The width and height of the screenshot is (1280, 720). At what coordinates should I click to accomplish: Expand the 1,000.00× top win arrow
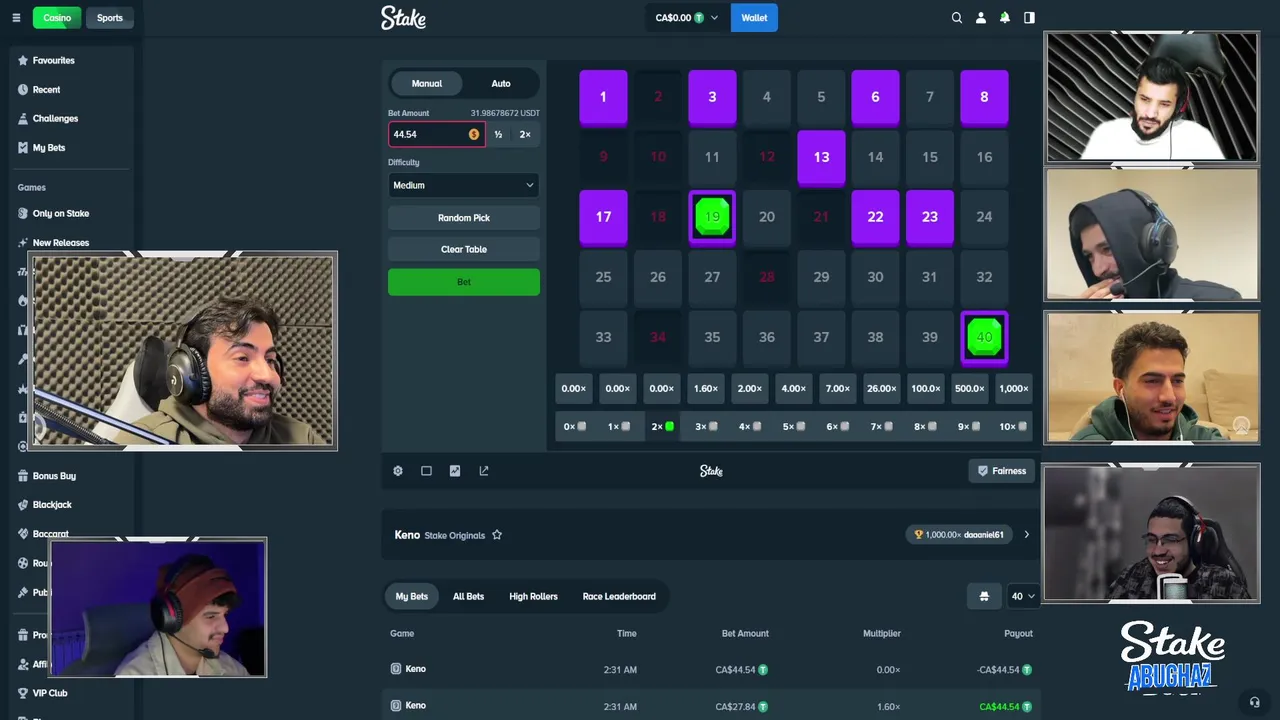pyautogui.click(x=1026, y=535)
